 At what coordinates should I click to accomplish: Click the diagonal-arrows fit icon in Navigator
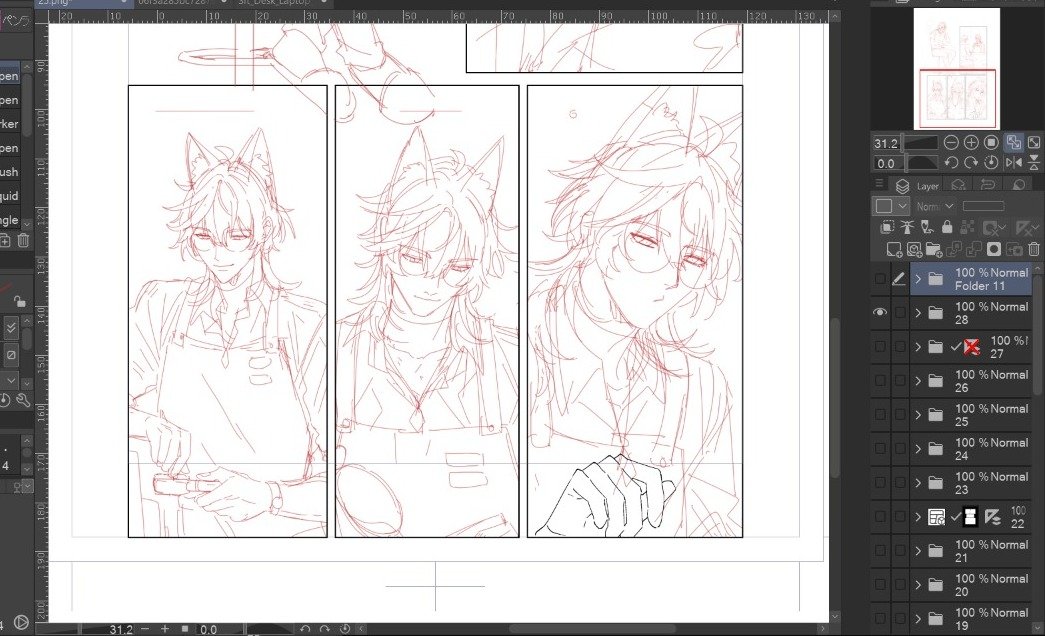pyautogui.click(x=1034, y=143)
